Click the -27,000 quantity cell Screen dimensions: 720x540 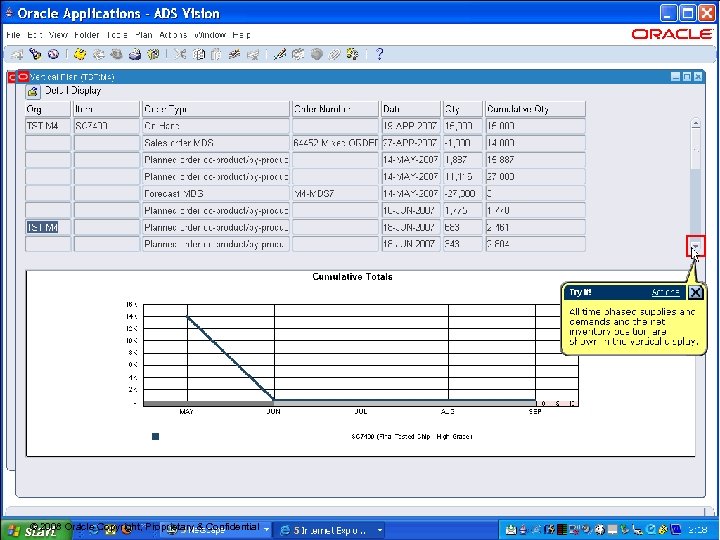pos(463,193)
